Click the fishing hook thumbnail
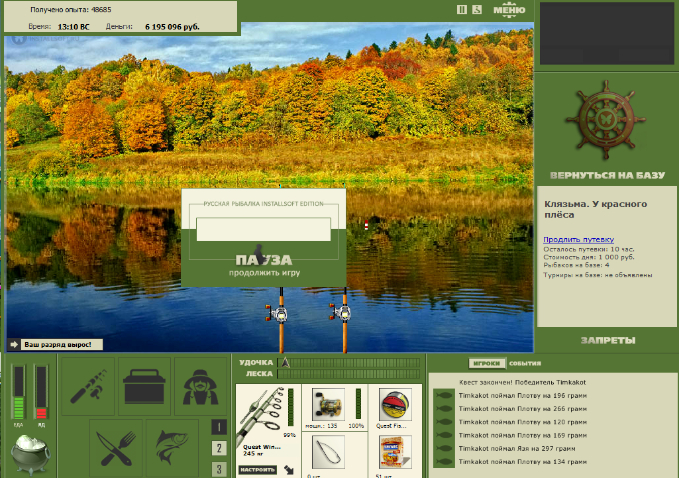Screen dimensions: 679x478 point(328,452)
